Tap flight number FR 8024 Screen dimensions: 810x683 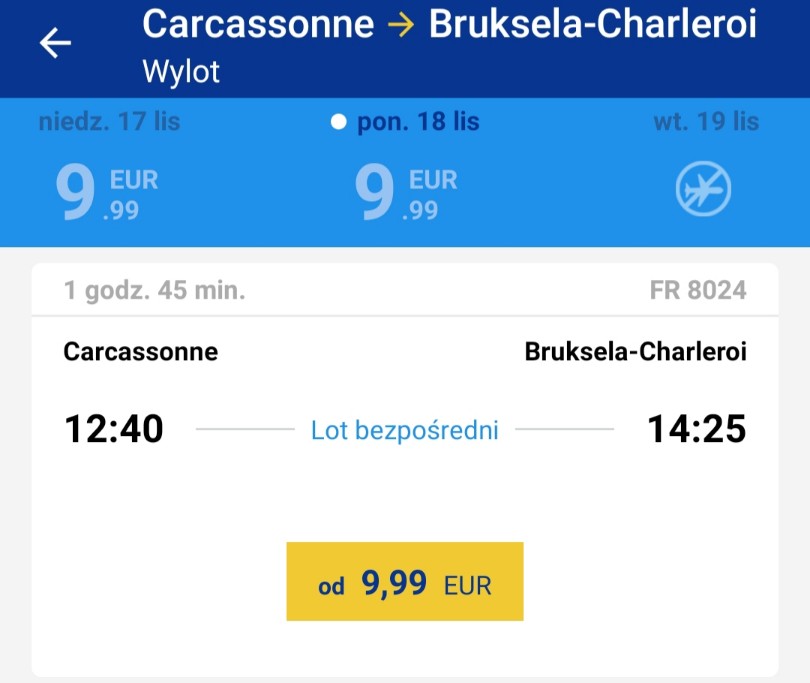pos(698,290)
